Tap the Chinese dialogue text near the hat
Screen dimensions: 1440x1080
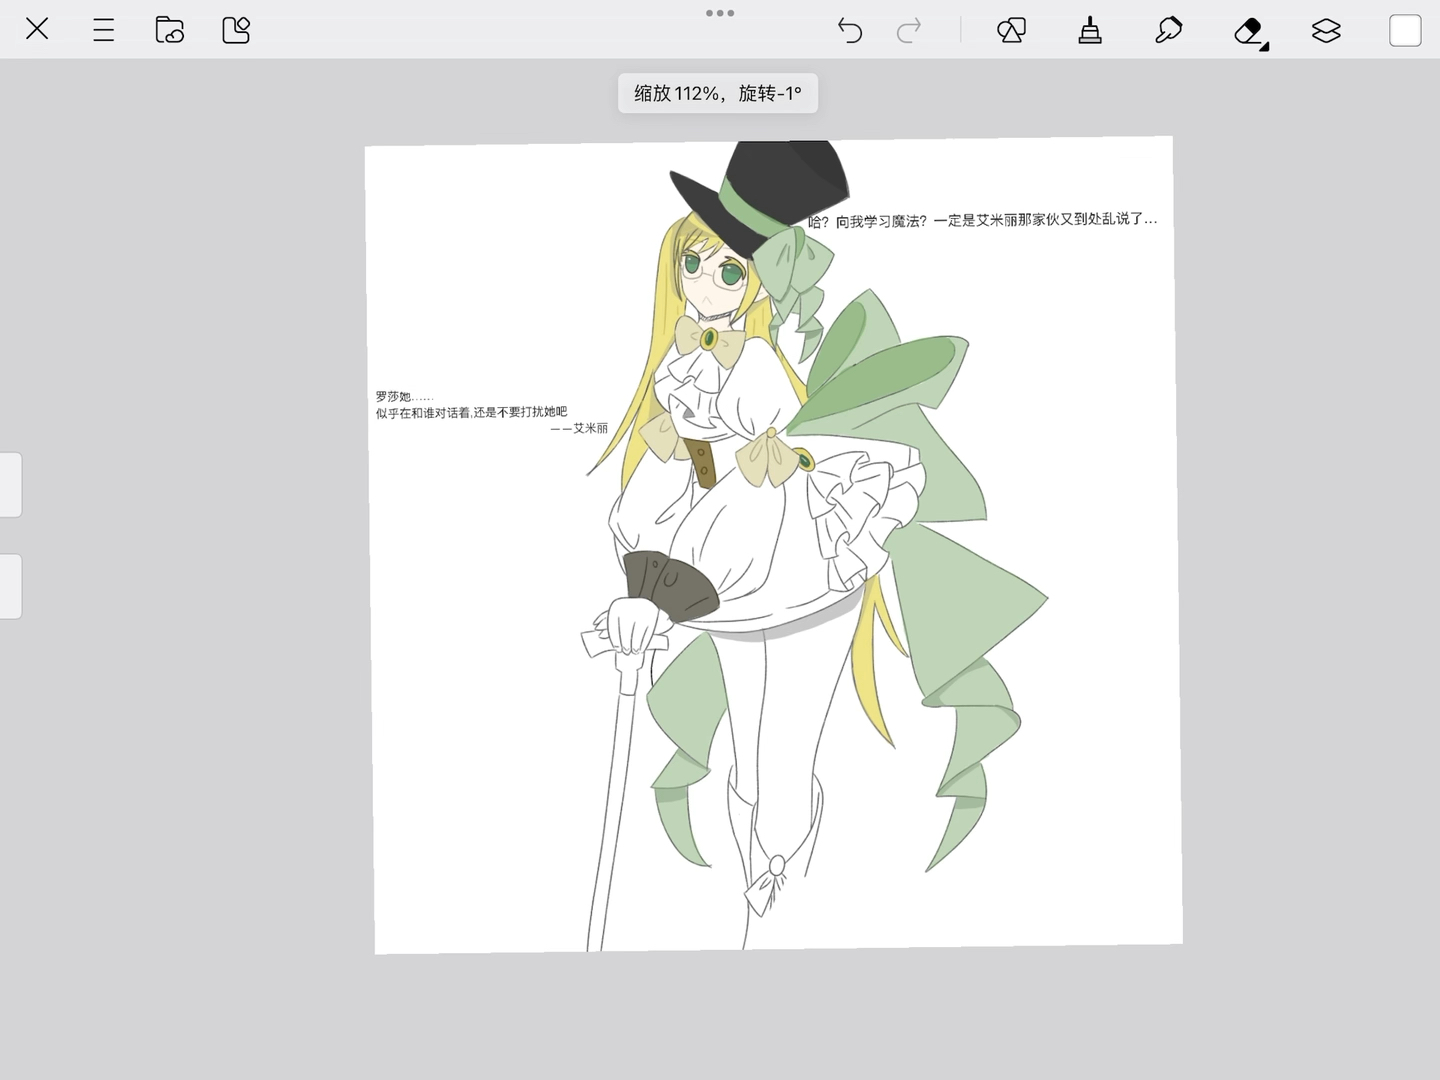[x=982, y=220]
